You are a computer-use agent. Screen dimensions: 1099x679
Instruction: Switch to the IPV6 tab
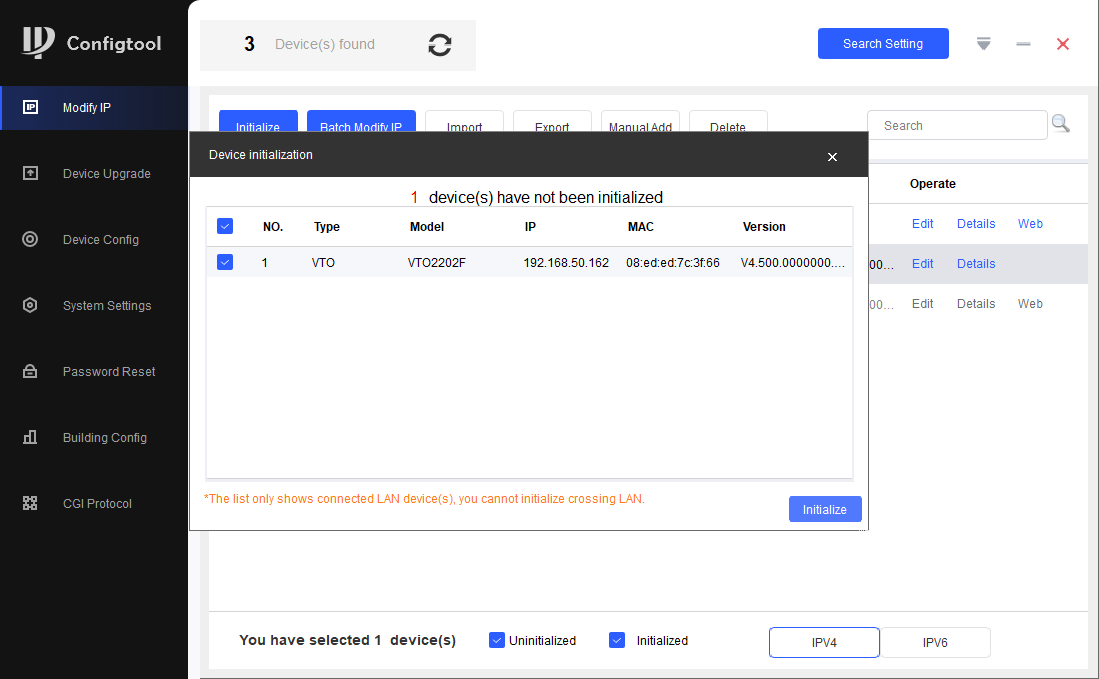click(x=935, y=643)
